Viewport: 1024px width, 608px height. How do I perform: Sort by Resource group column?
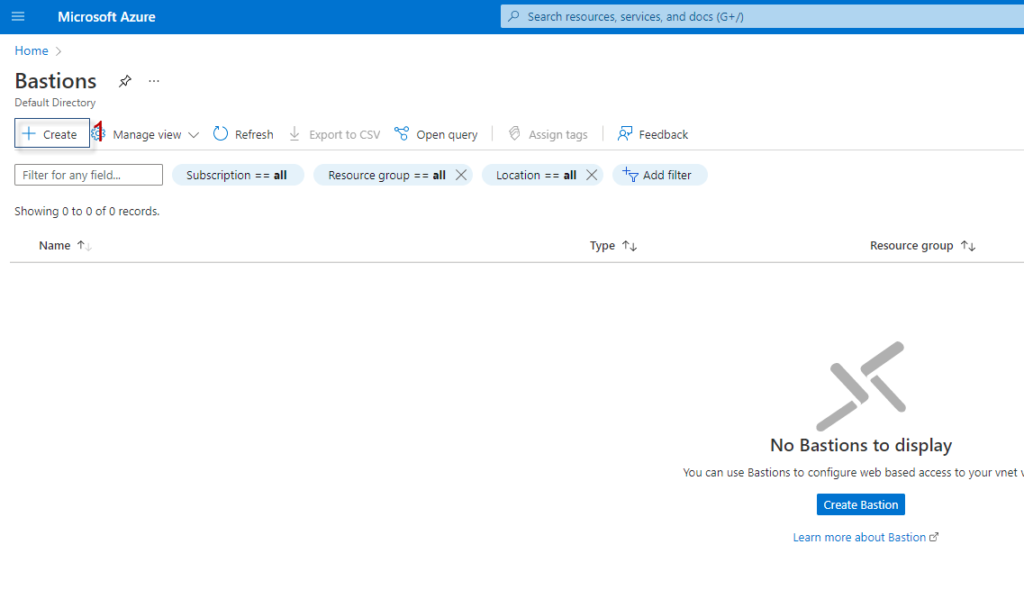pyautogui.click(x=922, y=246)
